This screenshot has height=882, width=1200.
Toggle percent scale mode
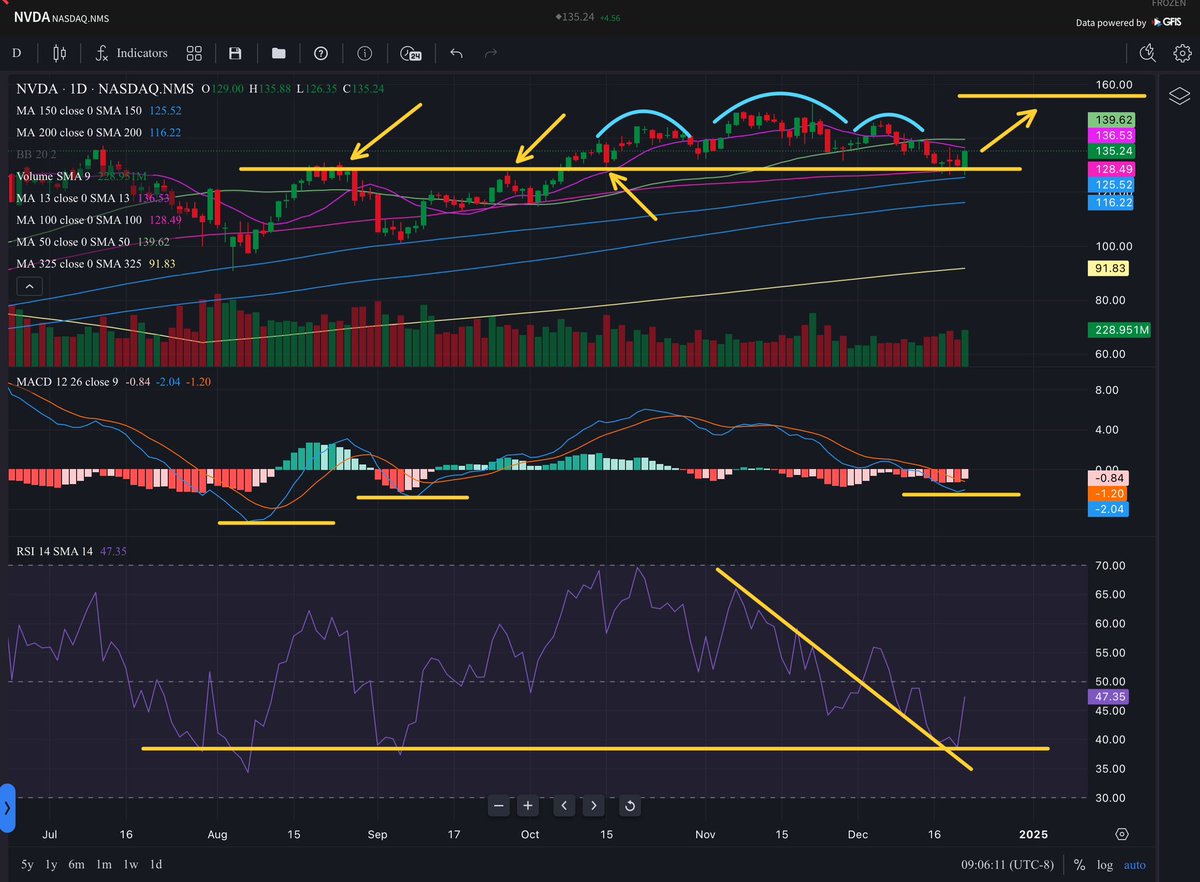[1079, 865]
